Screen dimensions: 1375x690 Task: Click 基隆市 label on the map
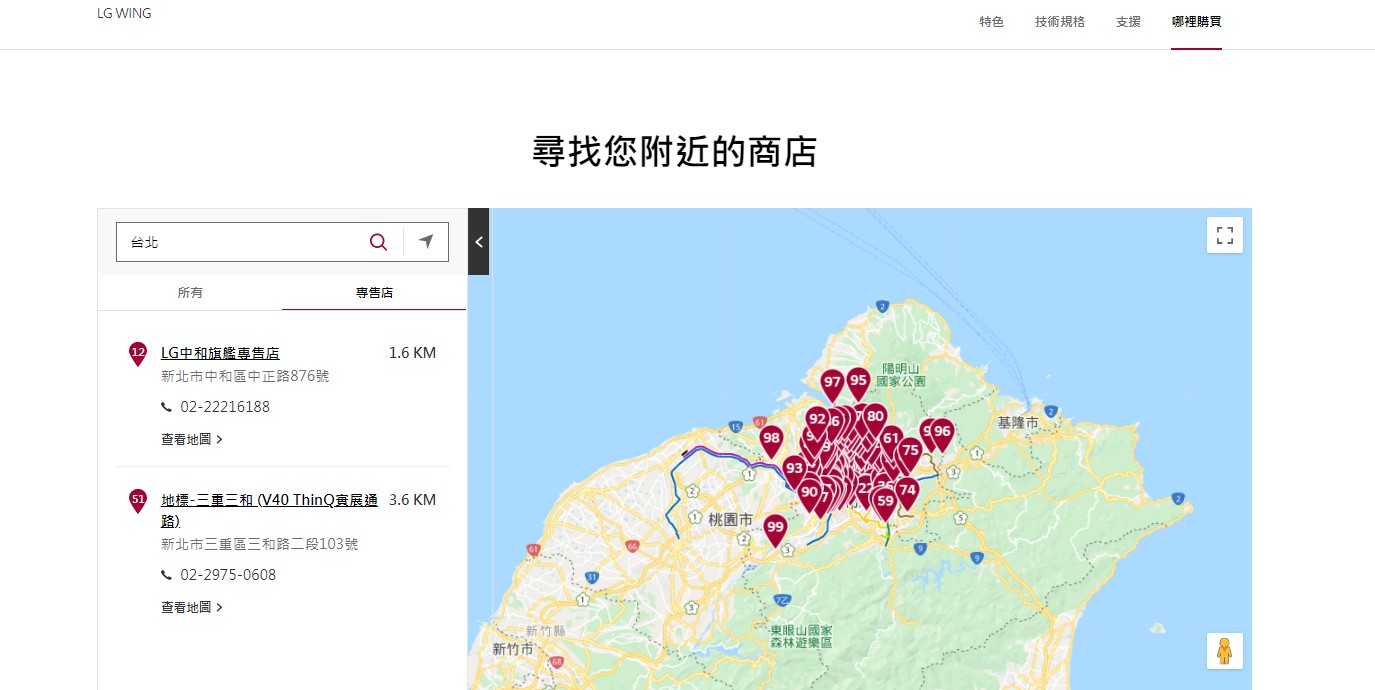(x=1018, y=423)
